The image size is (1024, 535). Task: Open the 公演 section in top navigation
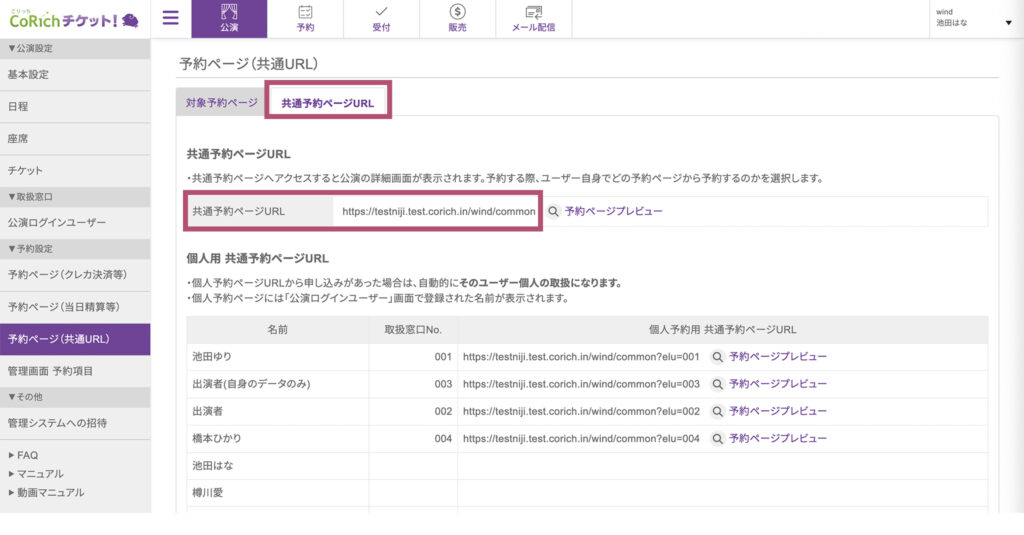coord(229,19)
